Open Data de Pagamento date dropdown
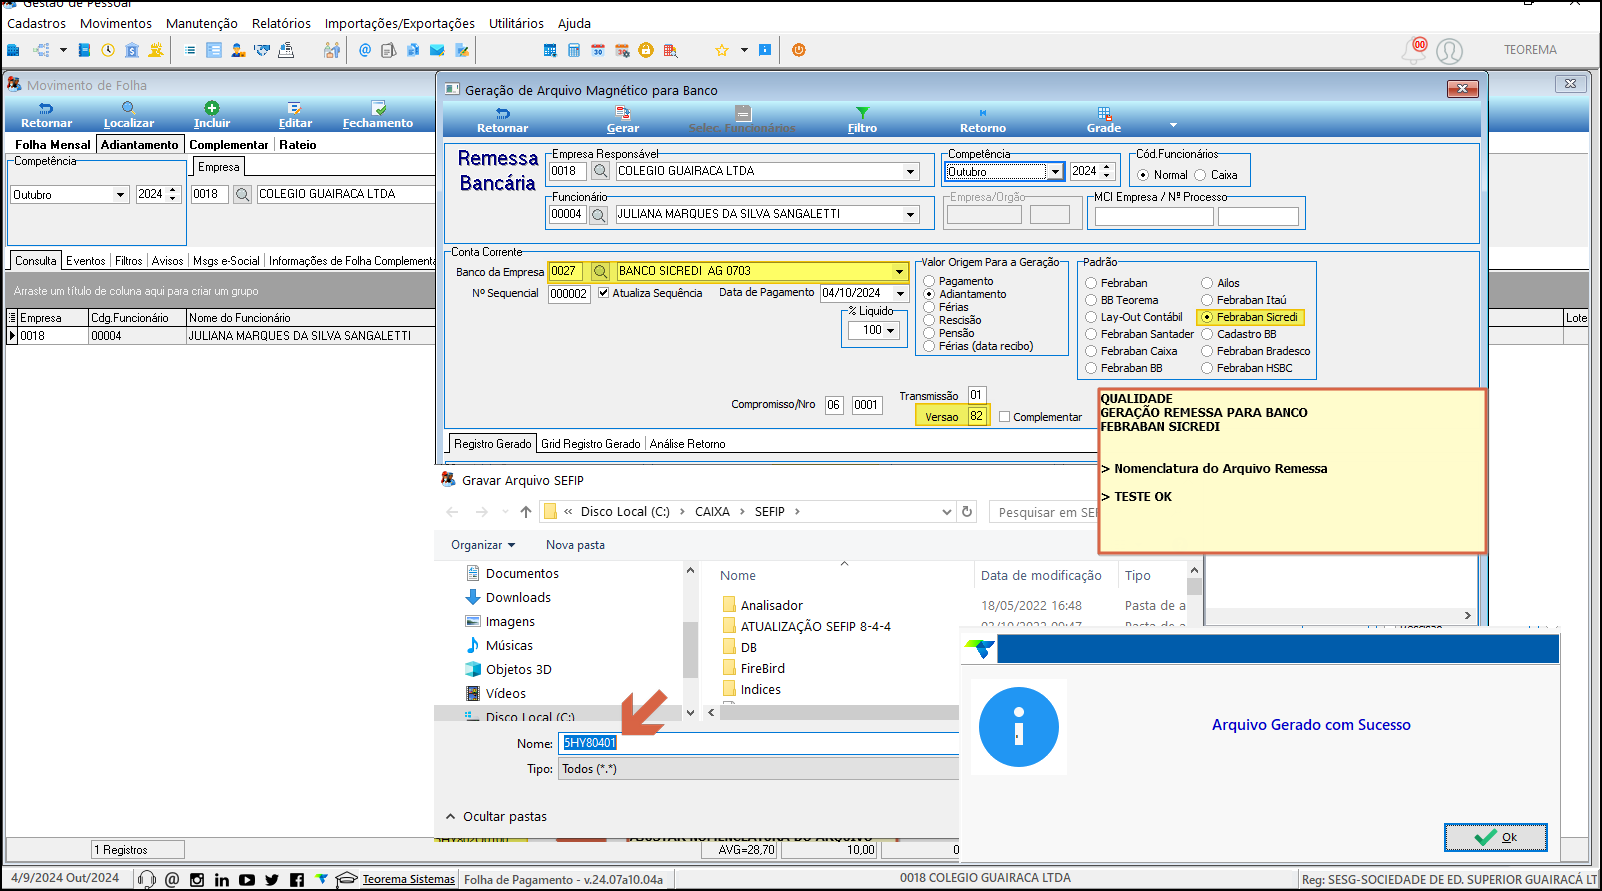Image resolution: width=1602 pixels, height=891 pixels. tap(900, 293)
